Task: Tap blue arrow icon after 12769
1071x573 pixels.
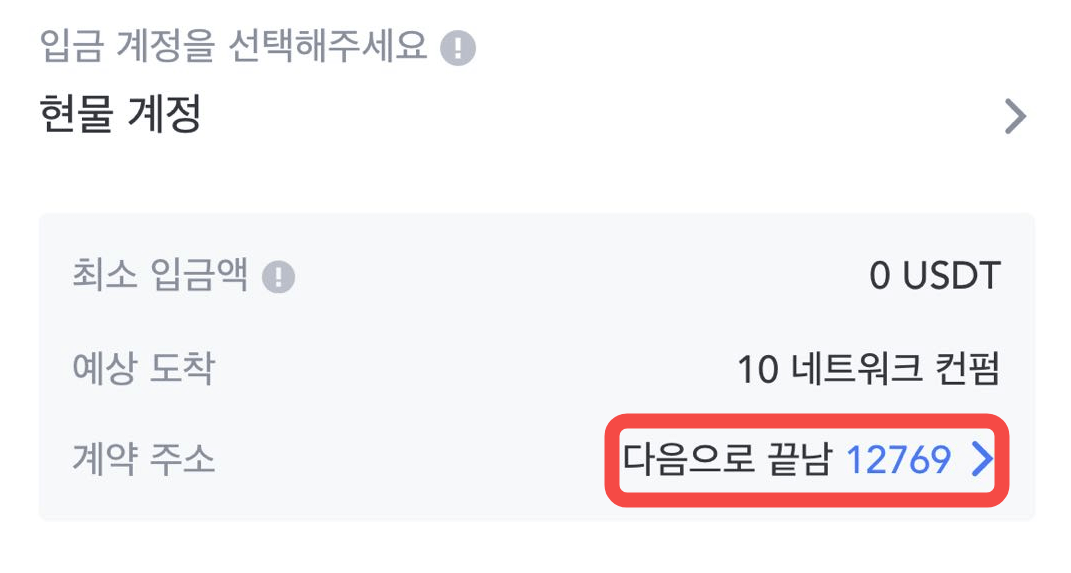Action: click(983, 460)
